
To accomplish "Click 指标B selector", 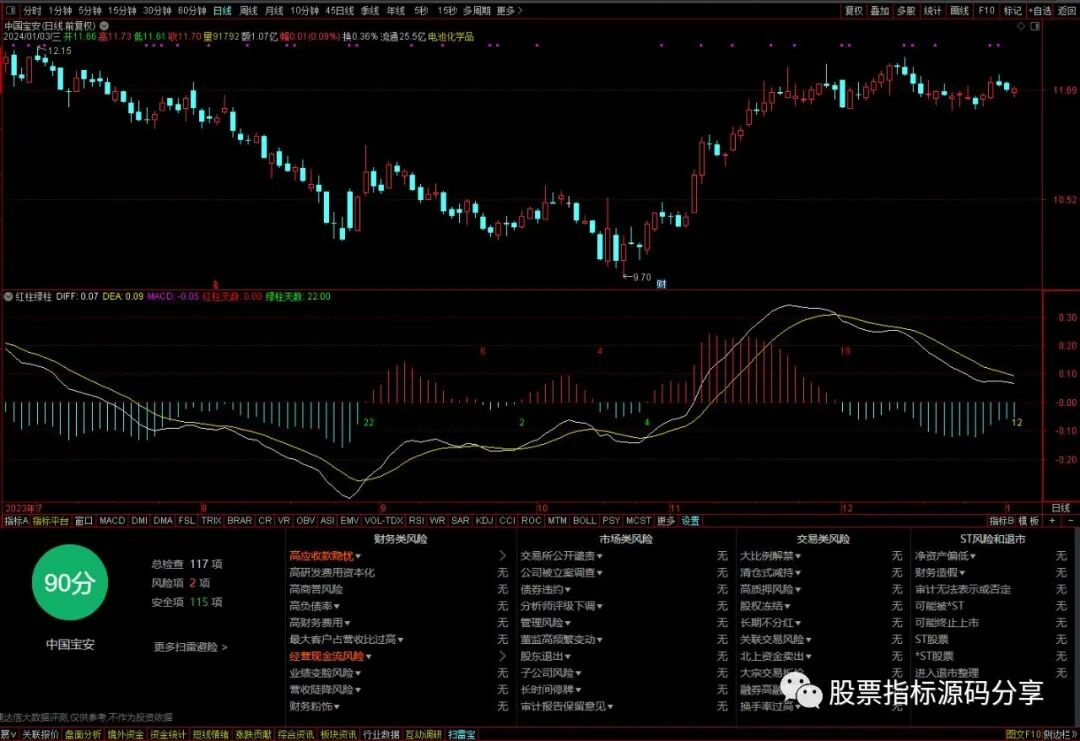I will 1001,521.
